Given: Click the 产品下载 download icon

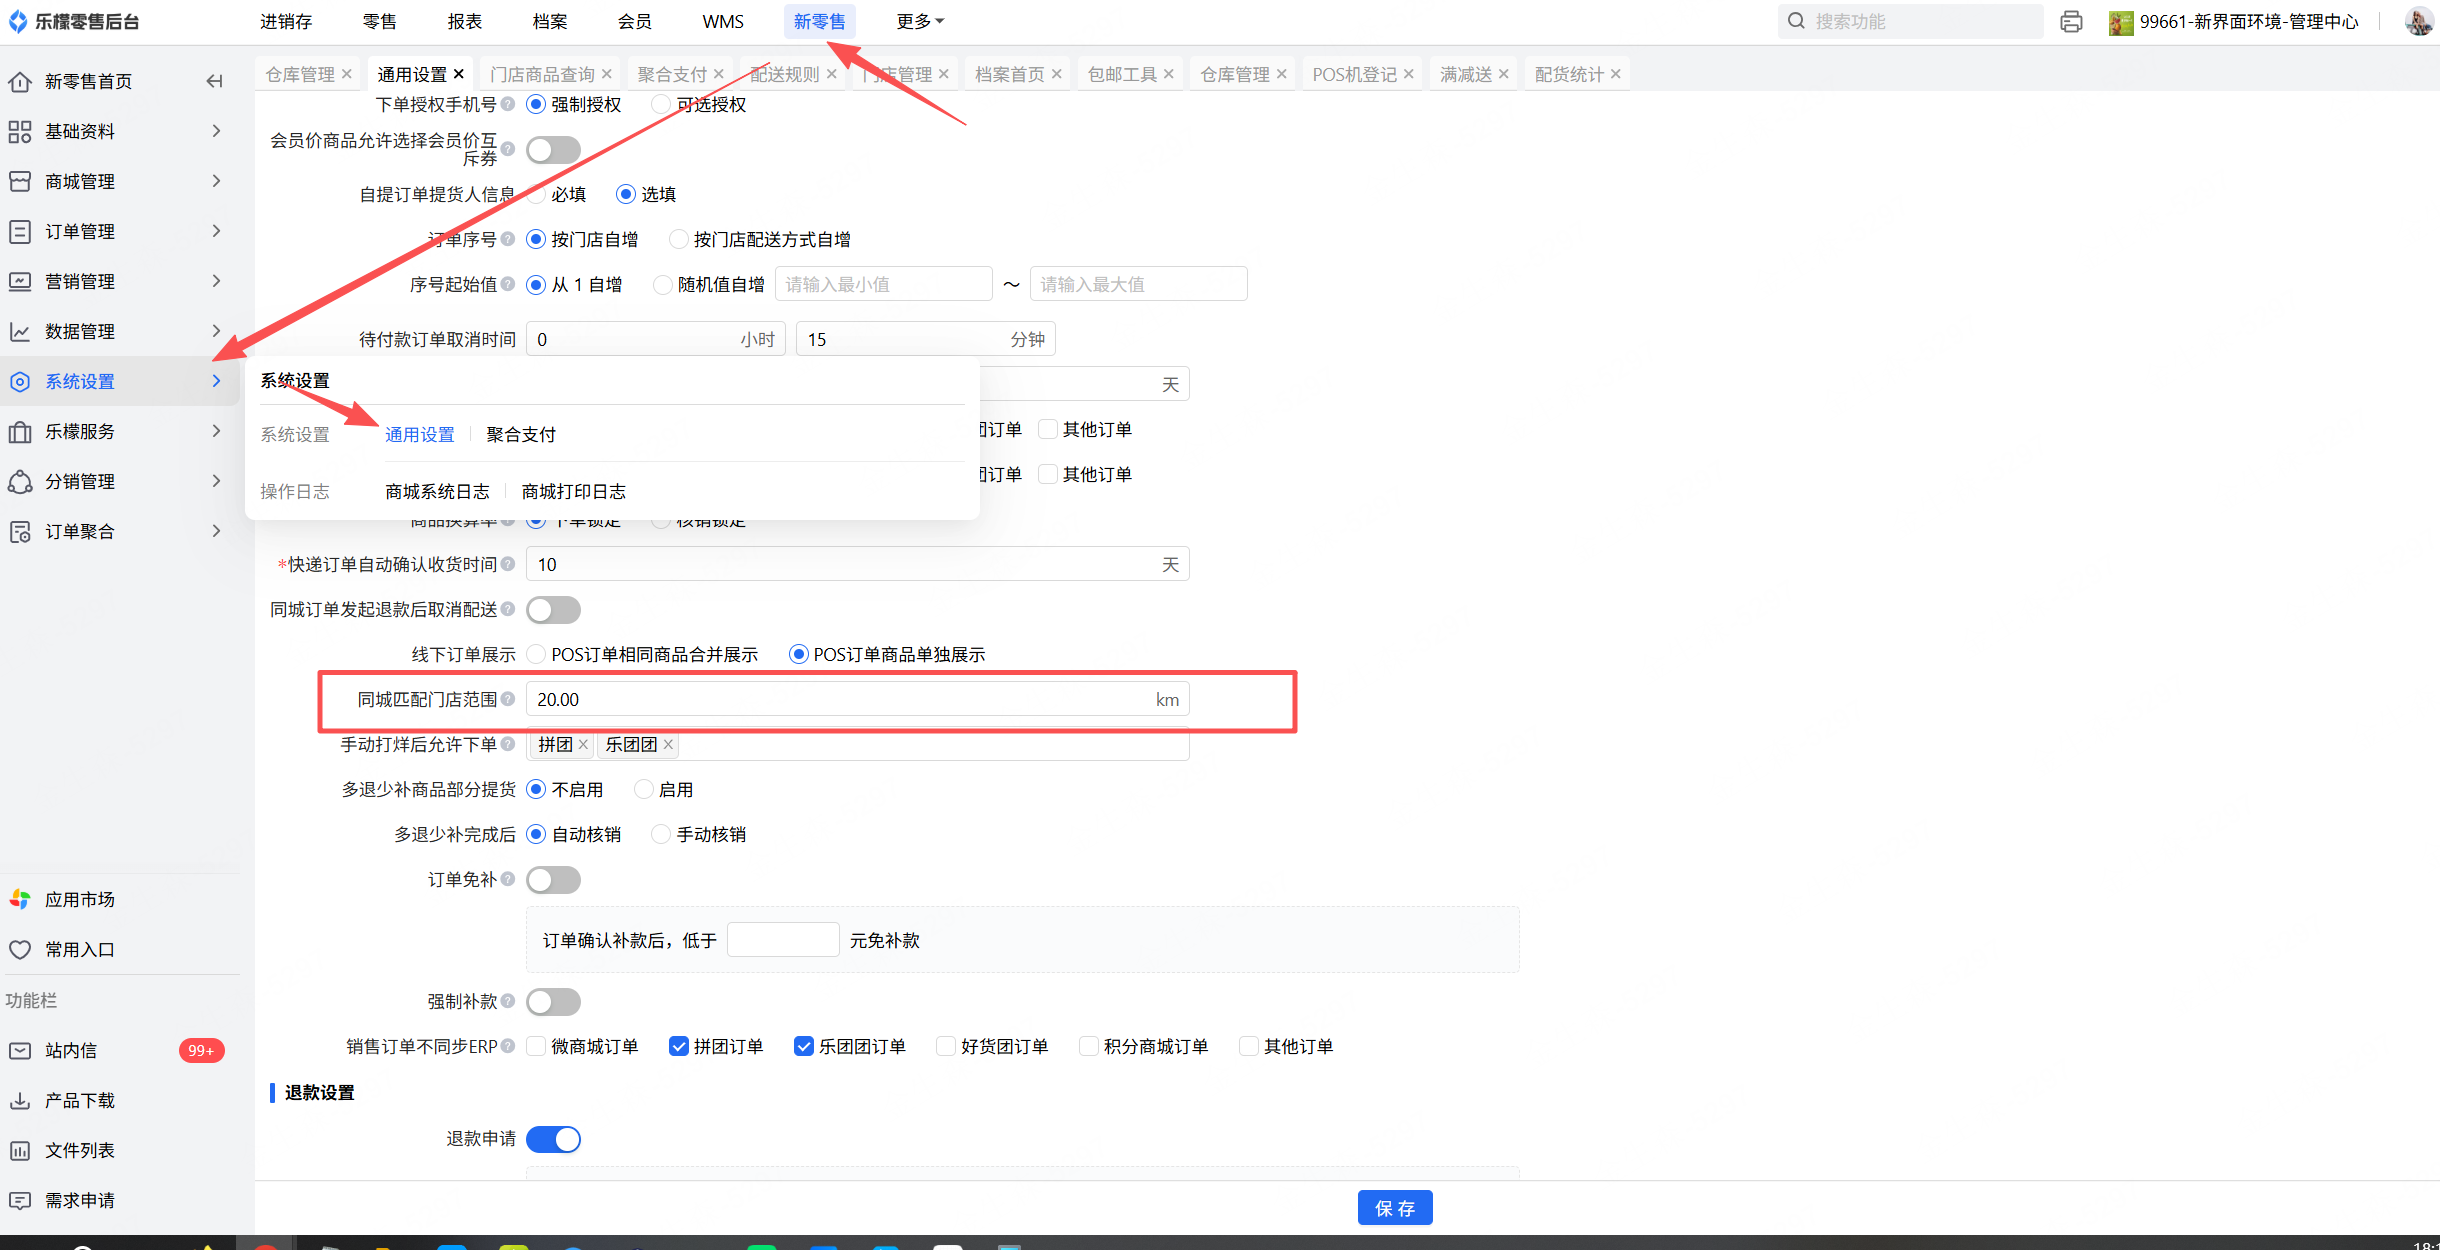Looking at the screenshot, I should click(x=20, y=1100).
